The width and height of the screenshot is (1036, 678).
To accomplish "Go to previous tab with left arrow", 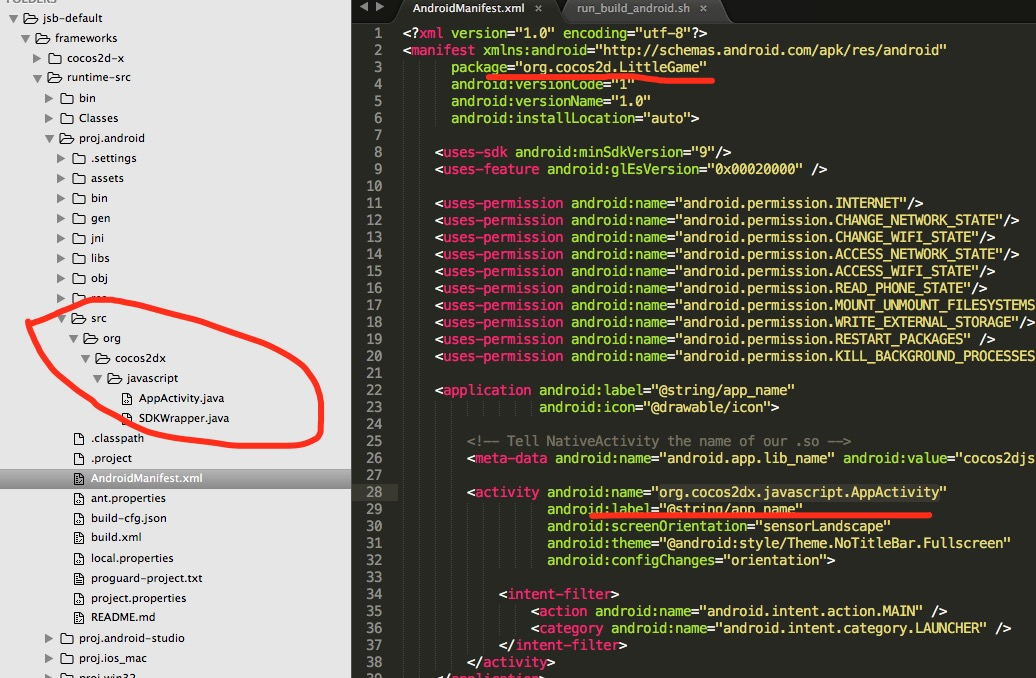I will tap(364, 7).
